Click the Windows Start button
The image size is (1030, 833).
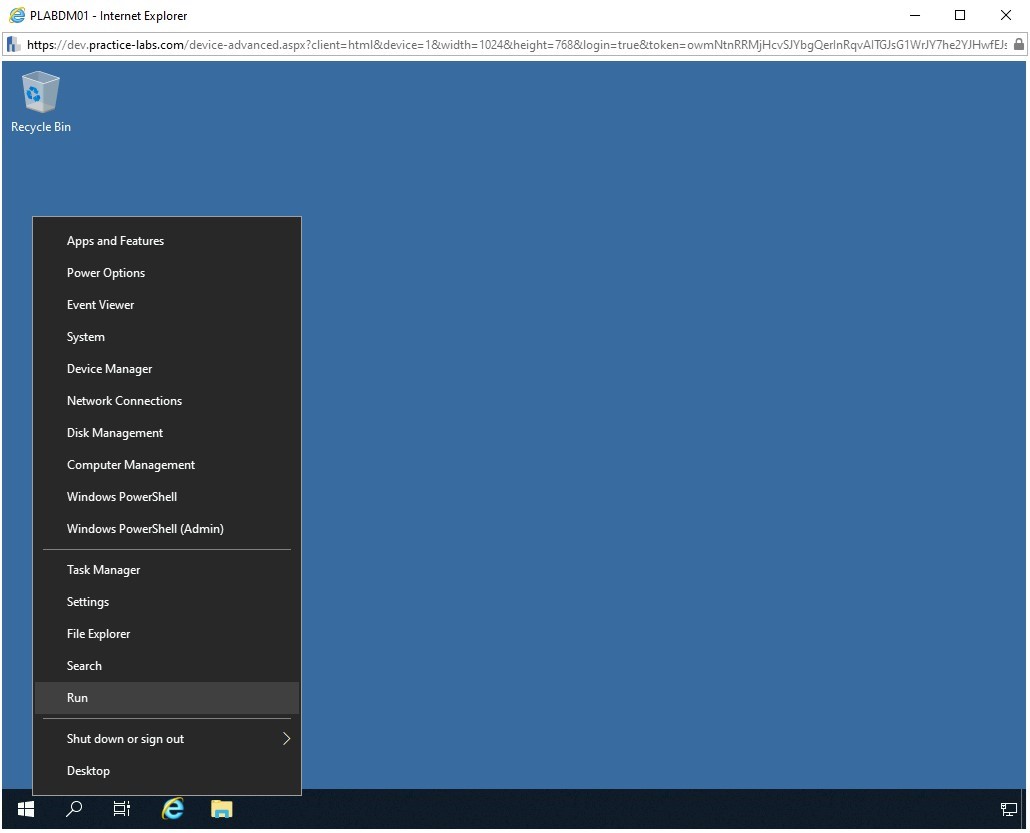click(x=26, y=809)
